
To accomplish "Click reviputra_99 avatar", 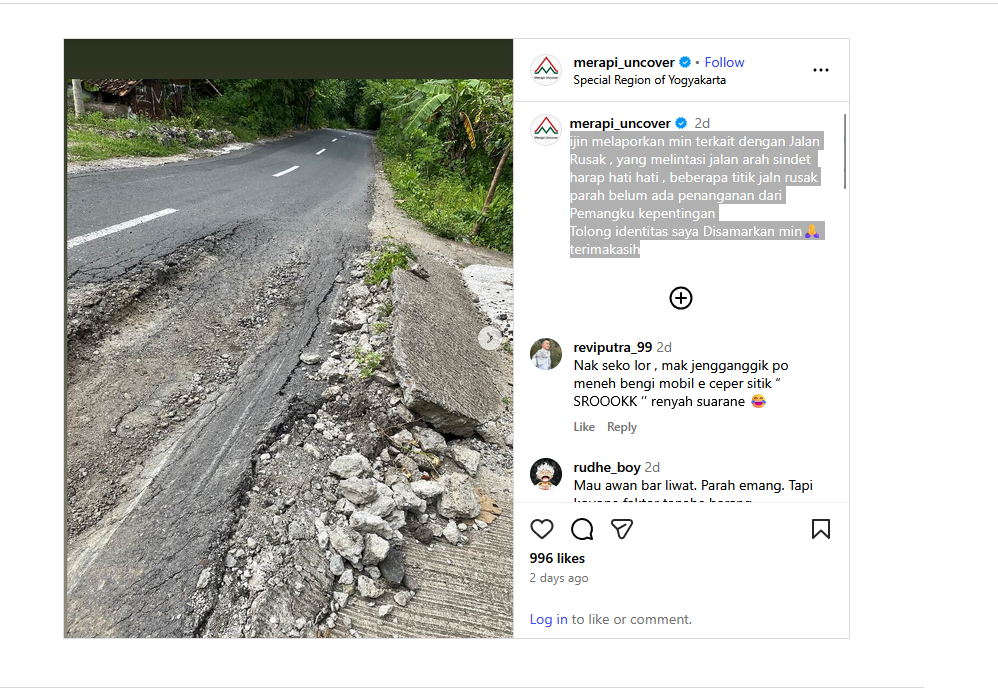I will 546,354.
